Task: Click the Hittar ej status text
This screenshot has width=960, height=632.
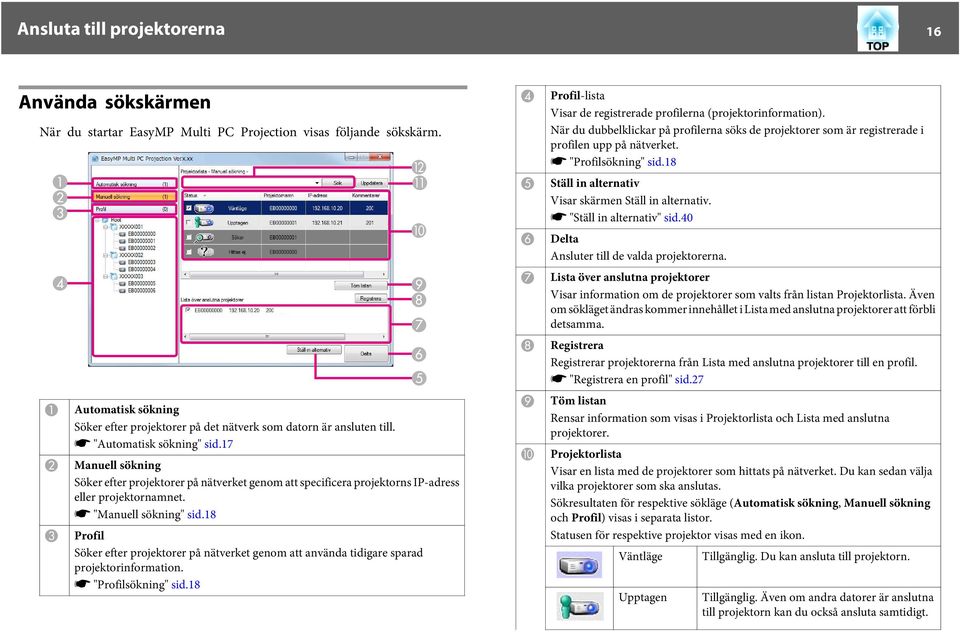Action: click(x=238, y=252)
